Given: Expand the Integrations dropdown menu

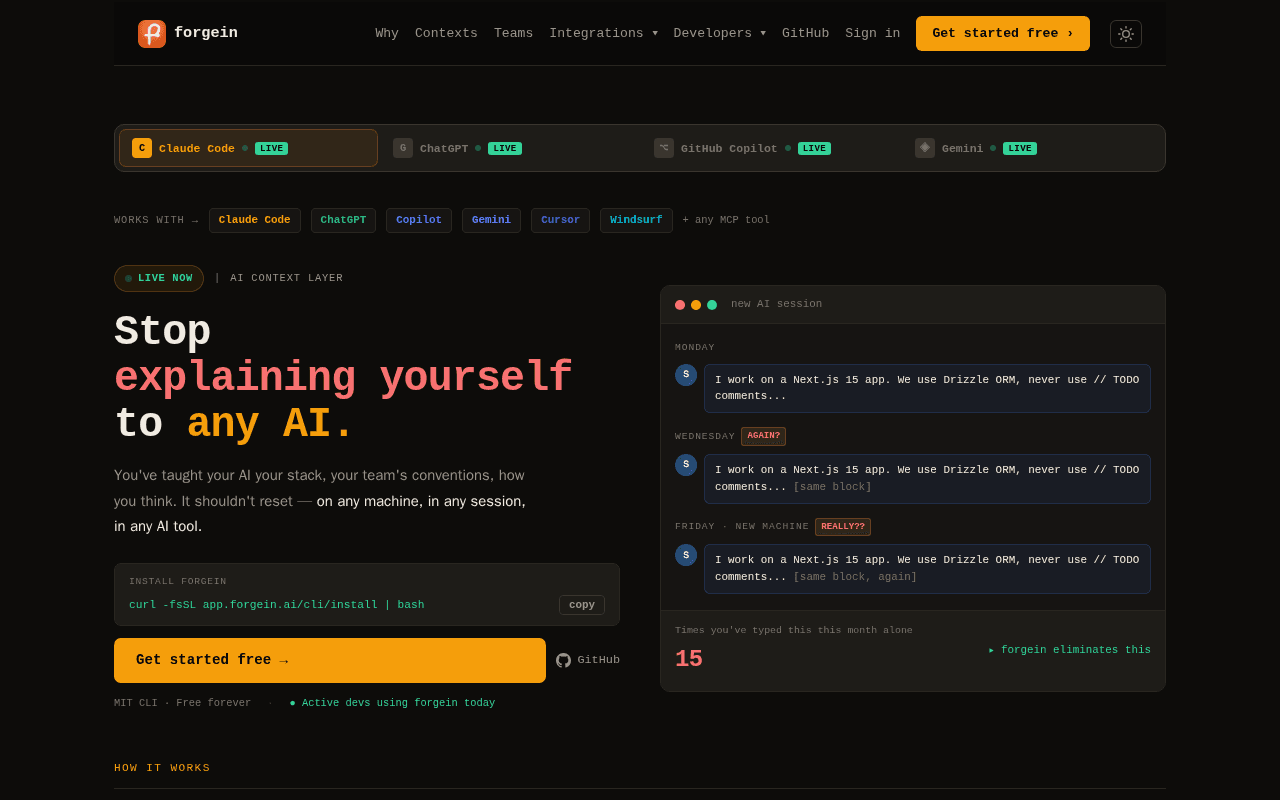Looking at the screenshot, I should pyautogui.click(x=604, y=34).
